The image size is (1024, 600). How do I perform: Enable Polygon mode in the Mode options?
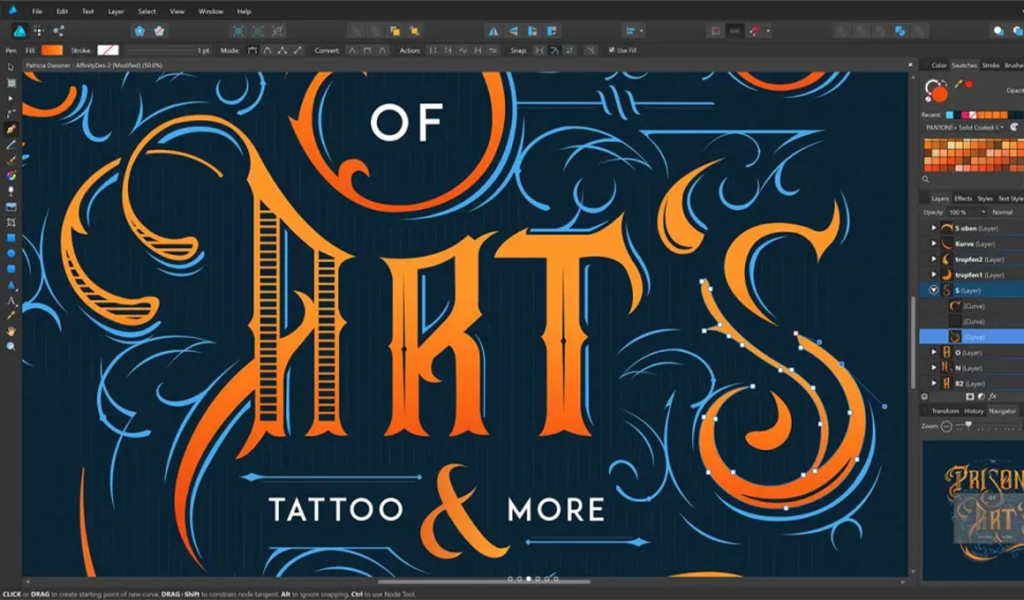[x=282, y=50]
